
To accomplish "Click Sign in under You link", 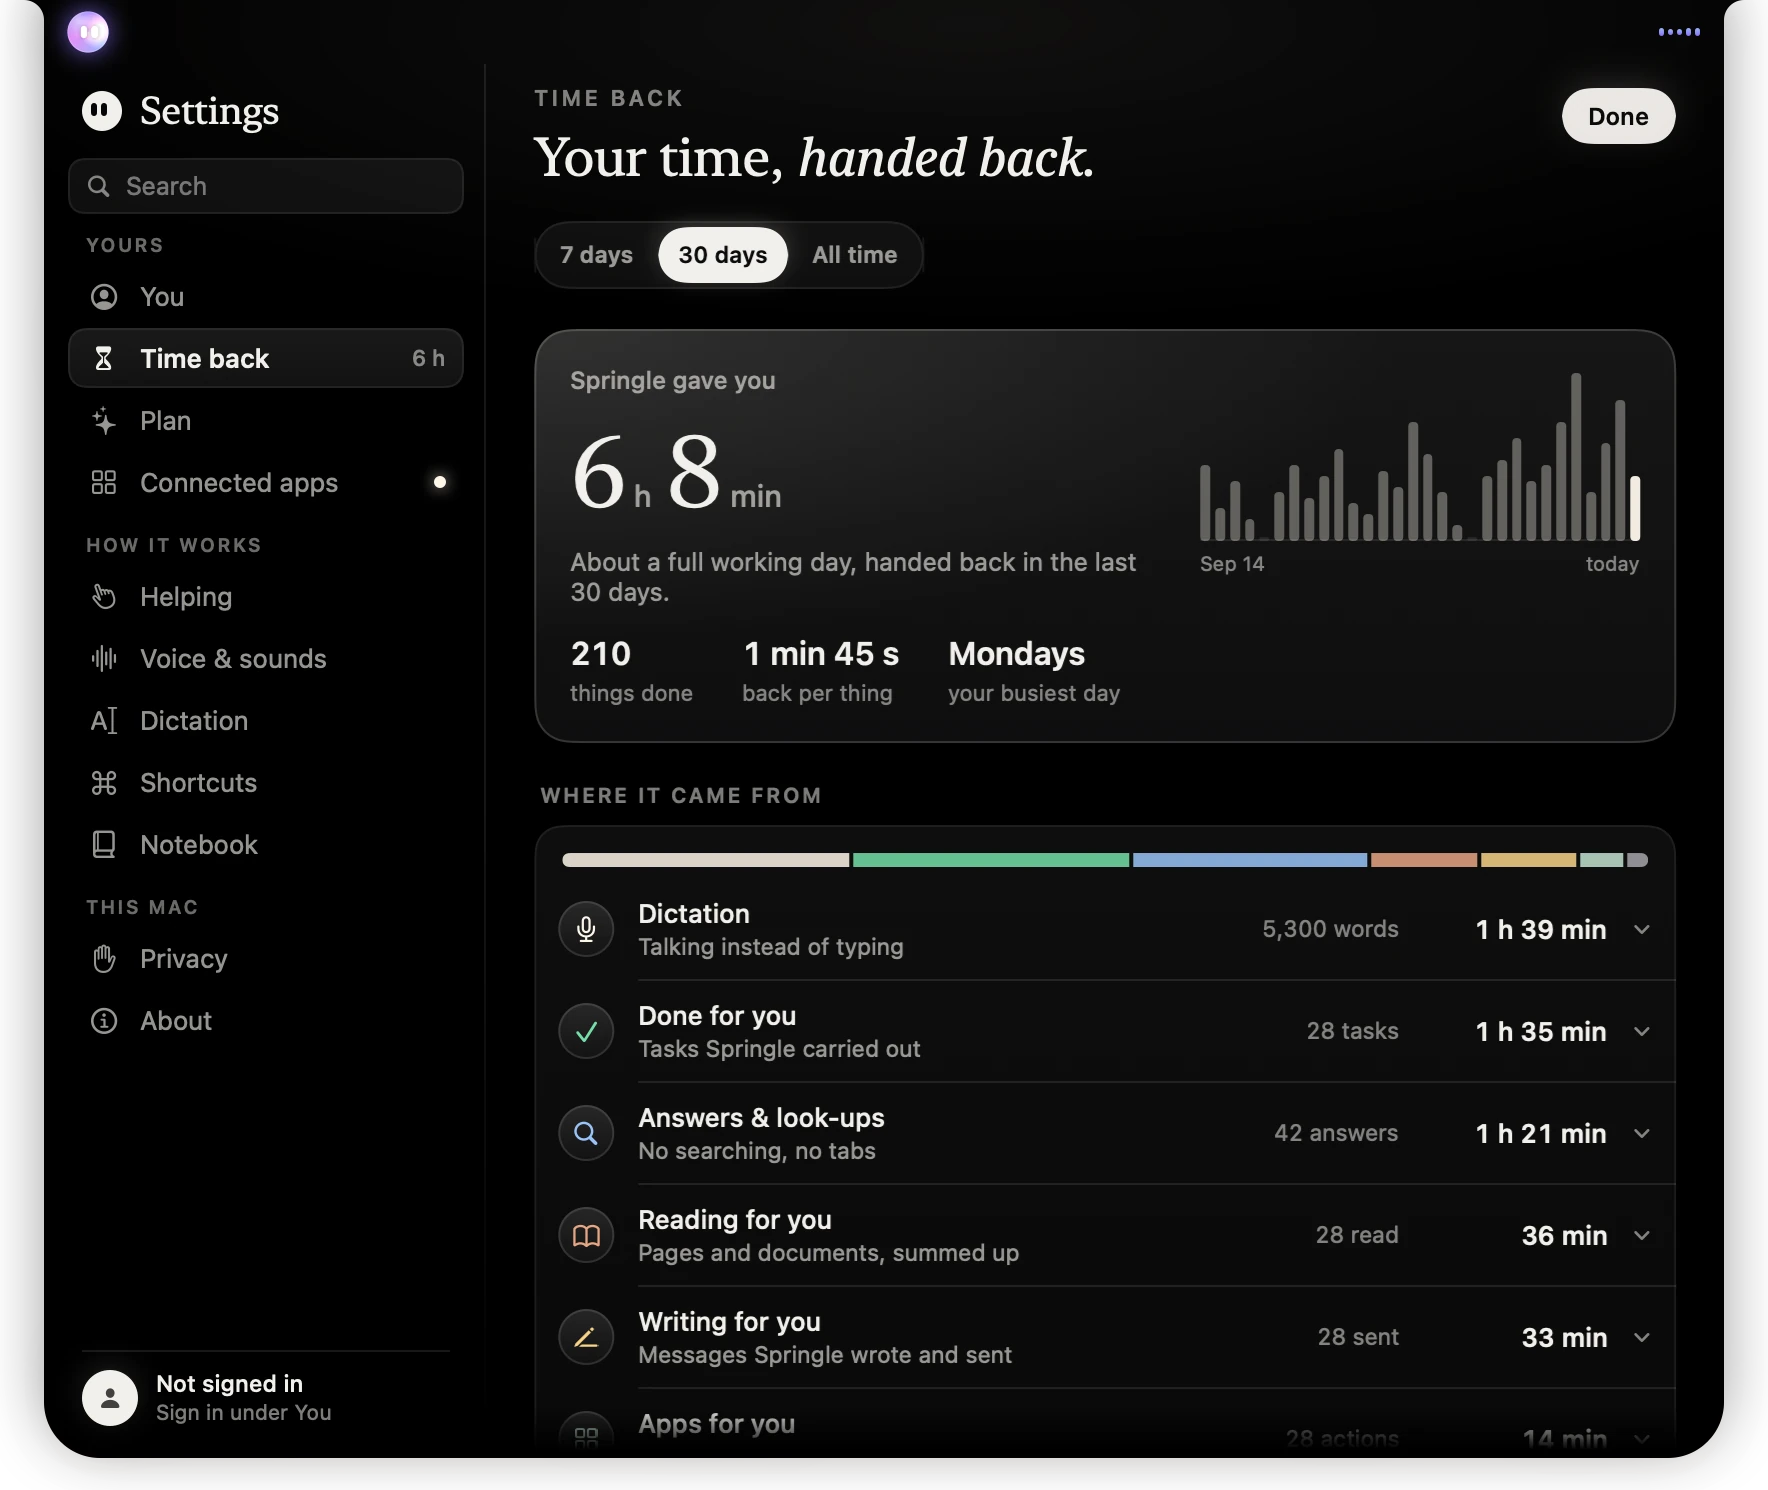I will point(243,1413).
